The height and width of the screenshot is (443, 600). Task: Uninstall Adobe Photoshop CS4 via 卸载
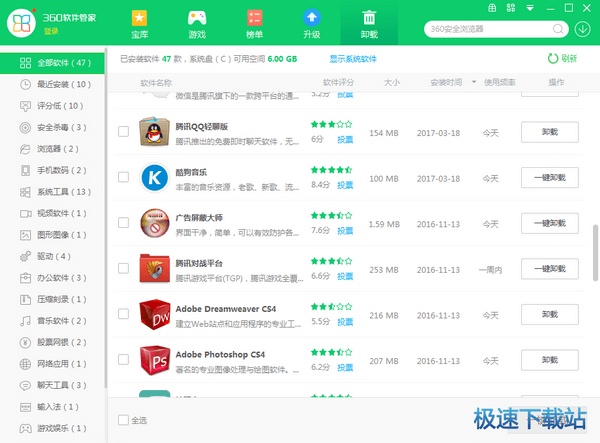point(549,360)
